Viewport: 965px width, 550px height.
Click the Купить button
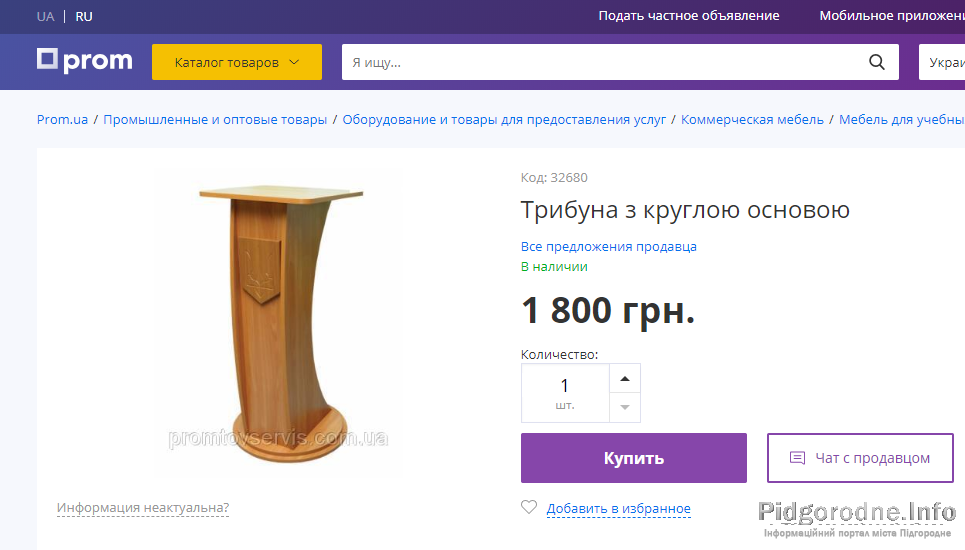click(634, 458)
